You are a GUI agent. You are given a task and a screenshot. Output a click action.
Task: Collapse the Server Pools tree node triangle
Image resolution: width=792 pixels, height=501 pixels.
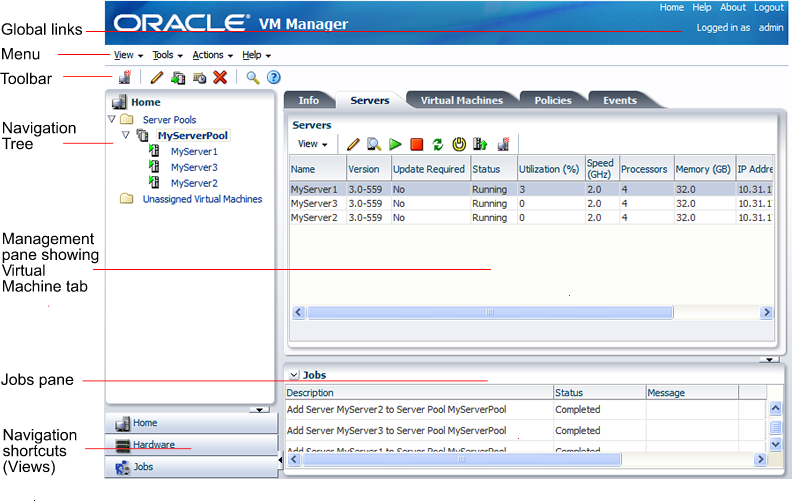pyautogui.click(x=112, y=119)
